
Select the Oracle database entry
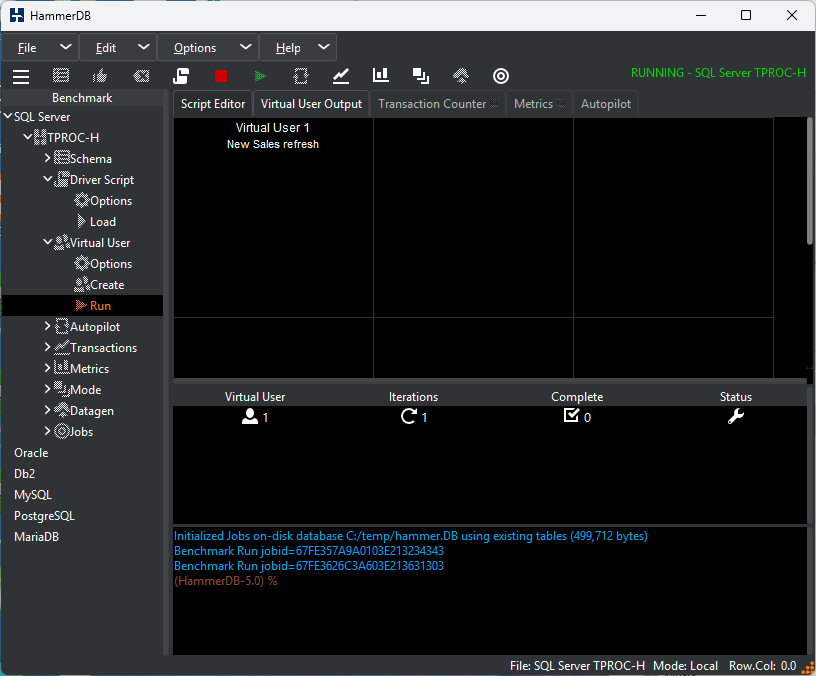(31, 453)
